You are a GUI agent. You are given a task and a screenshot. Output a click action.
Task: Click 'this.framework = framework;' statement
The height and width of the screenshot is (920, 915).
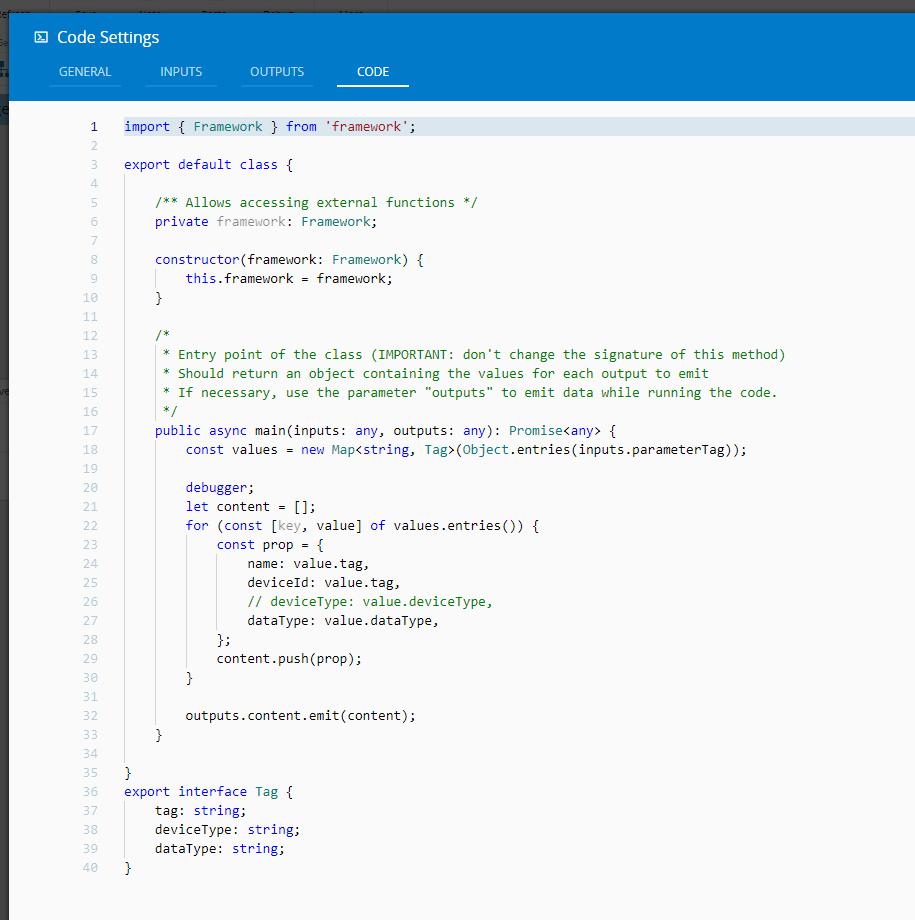289,279
